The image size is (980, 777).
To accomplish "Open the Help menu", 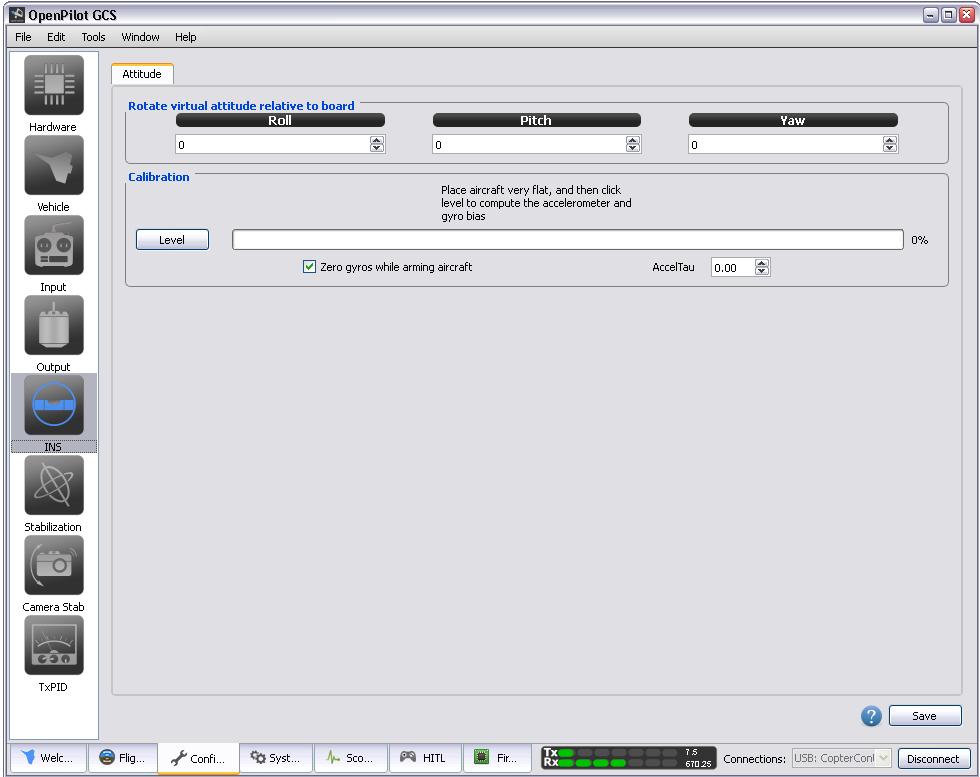I will (186, 37).
